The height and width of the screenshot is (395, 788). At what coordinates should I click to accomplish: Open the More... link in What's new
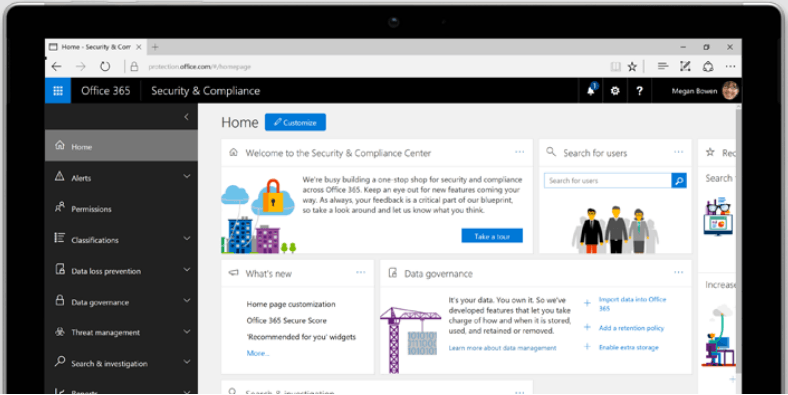tap(258, 353)
